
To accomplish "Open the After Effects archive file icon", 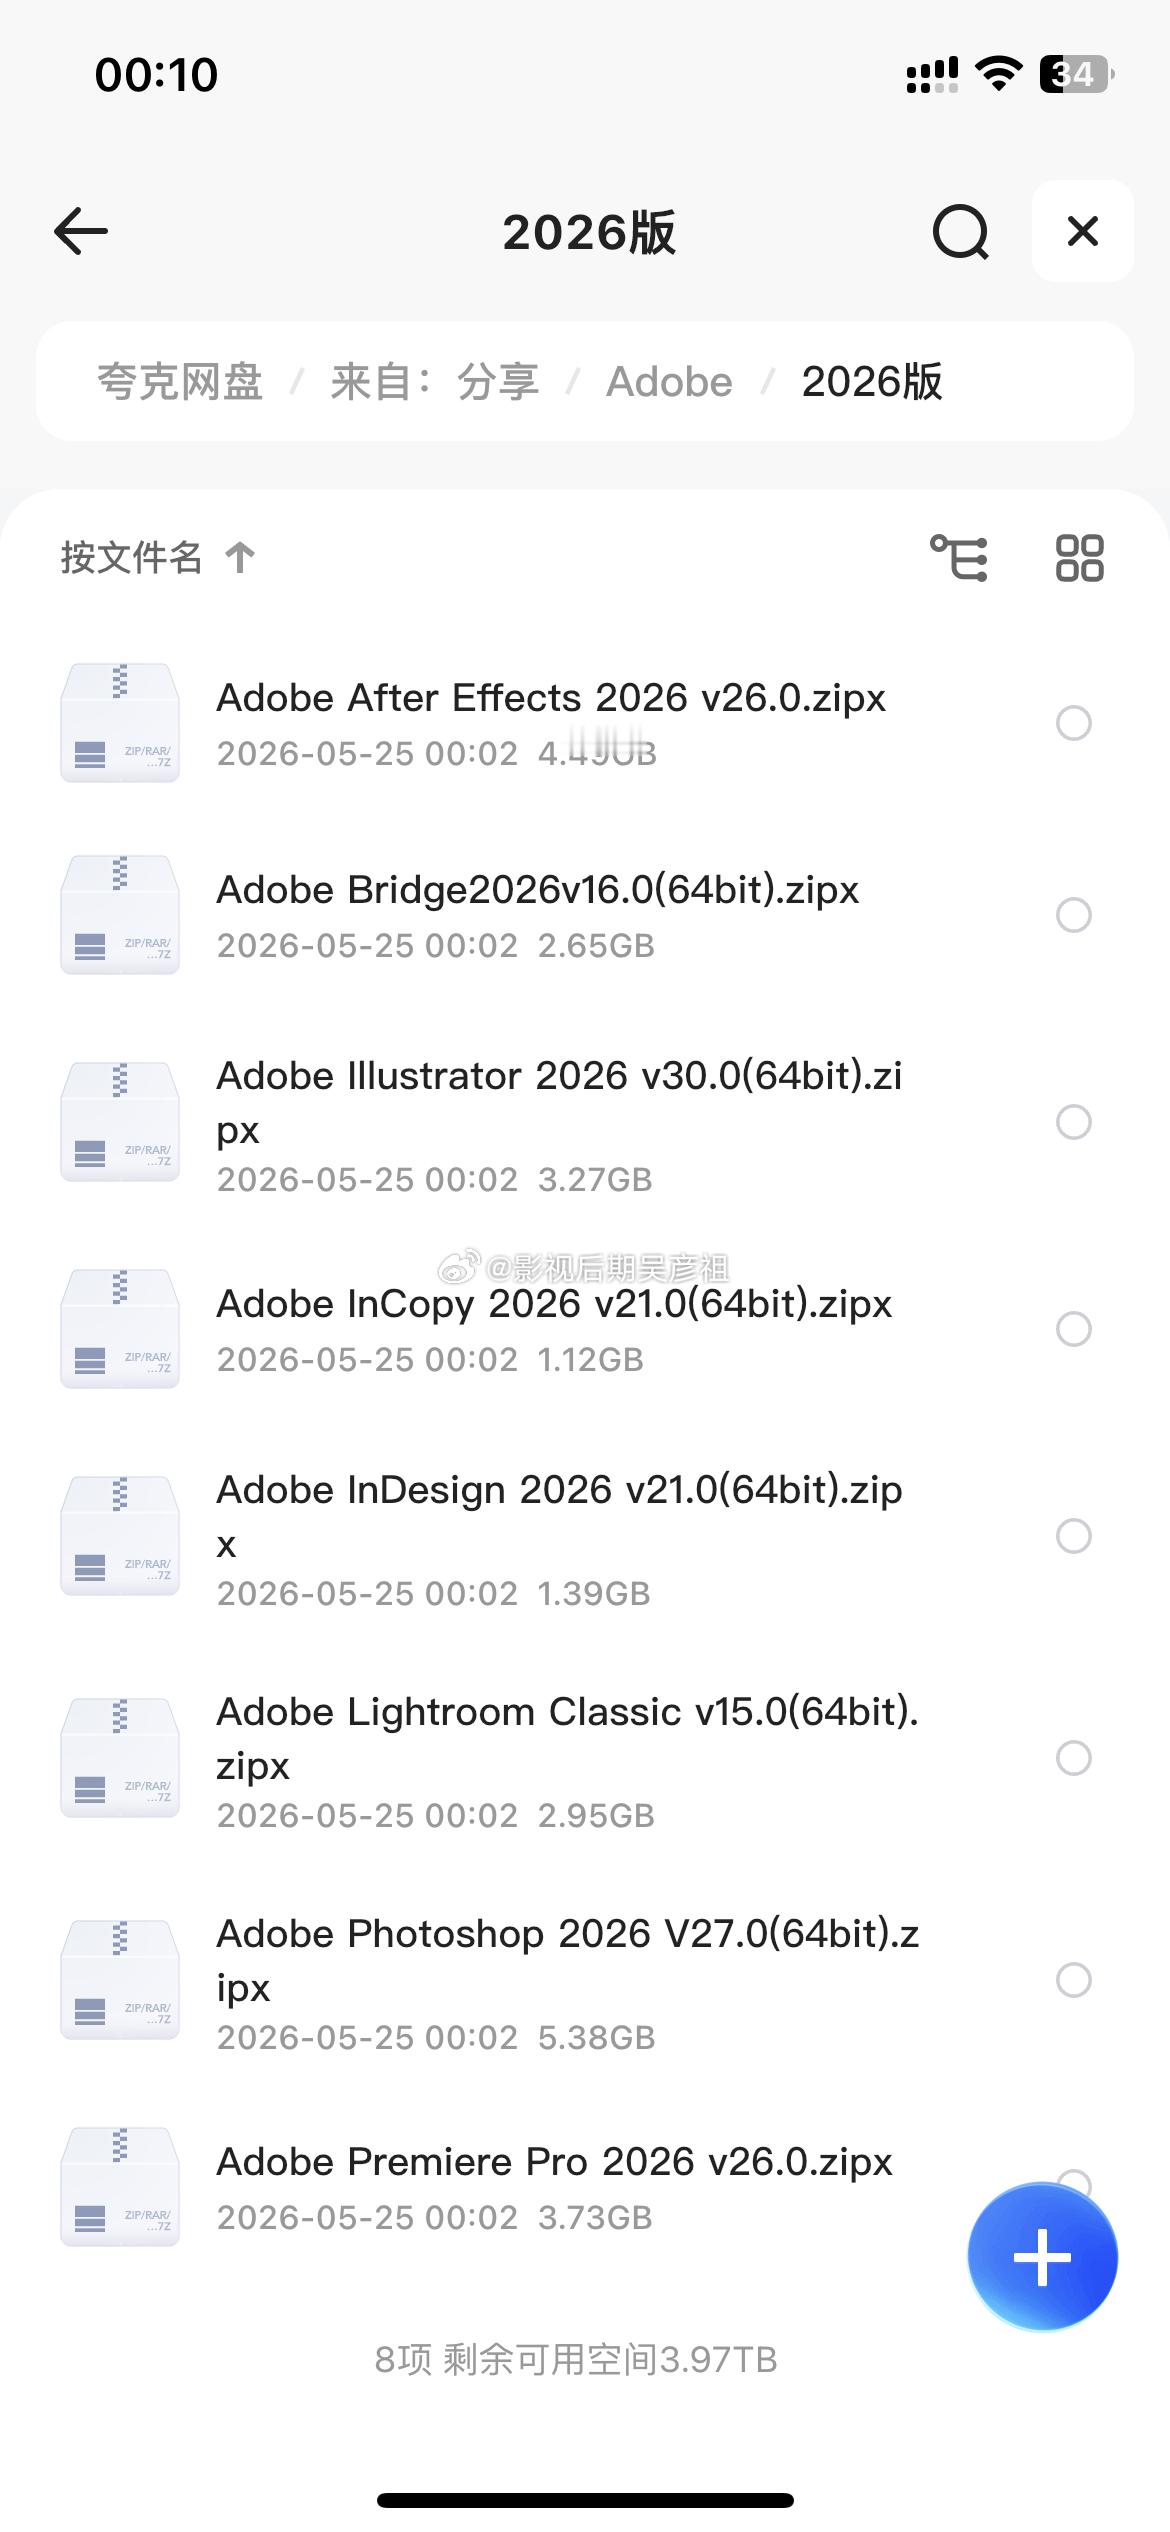I will tap(120, 722).
